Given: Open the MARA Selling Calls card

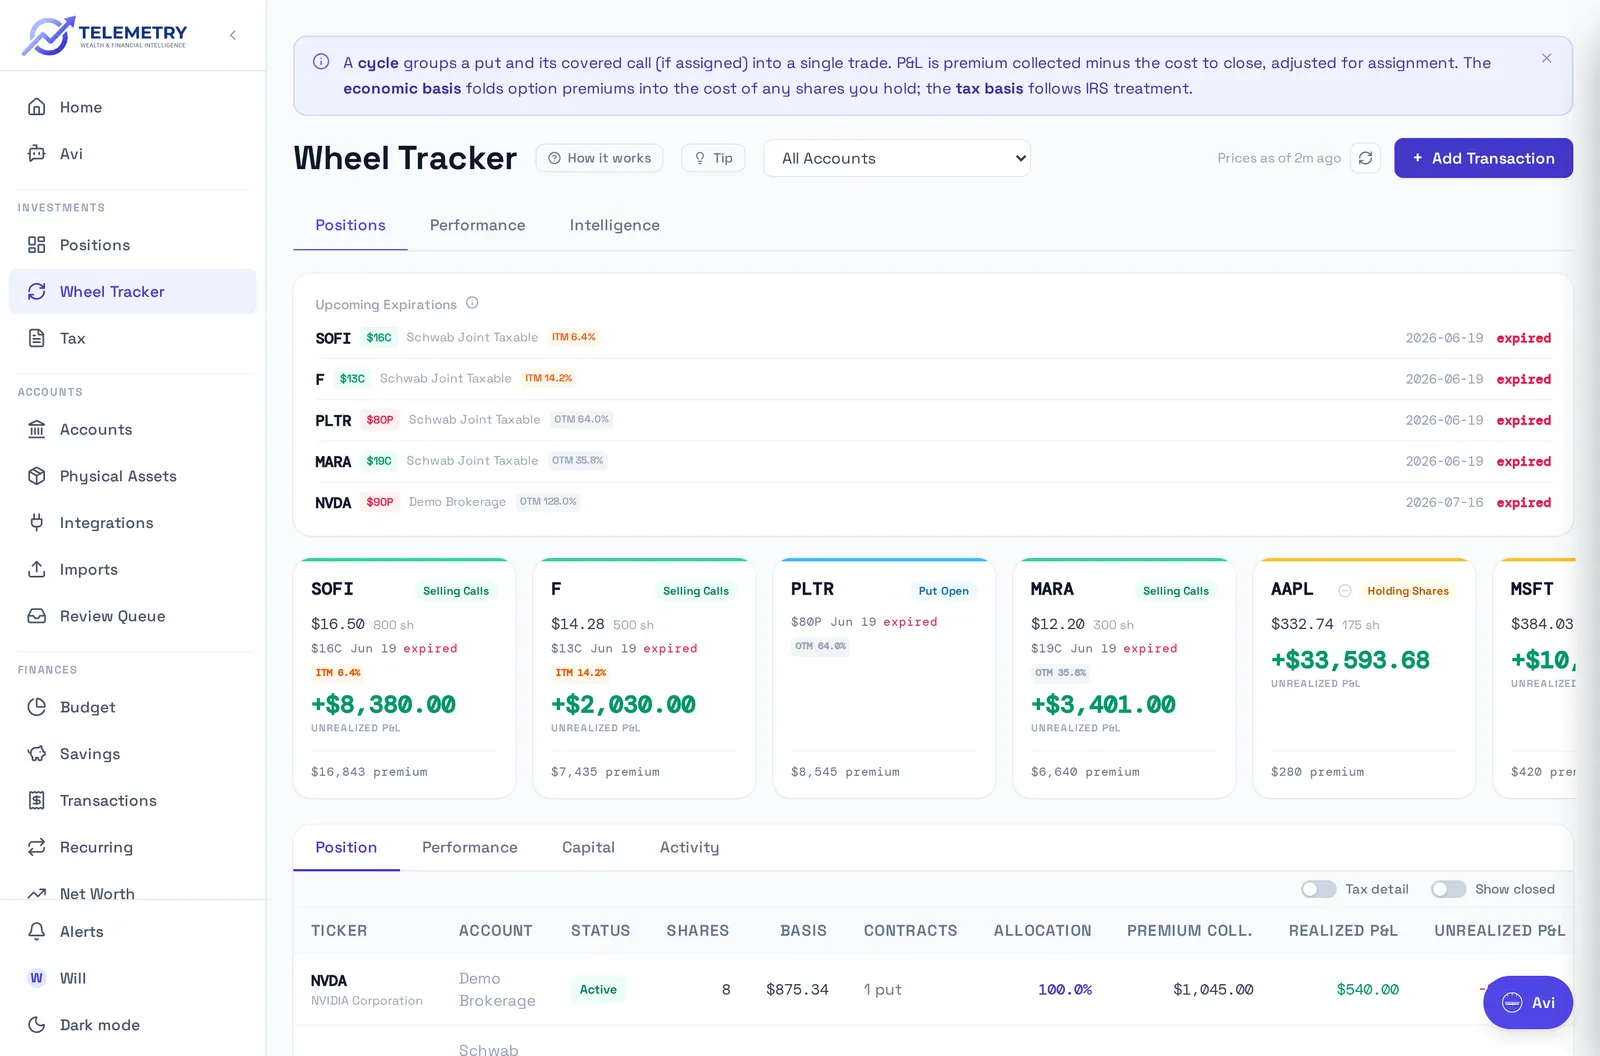Looking at the screenshot, I should 1124,678.
